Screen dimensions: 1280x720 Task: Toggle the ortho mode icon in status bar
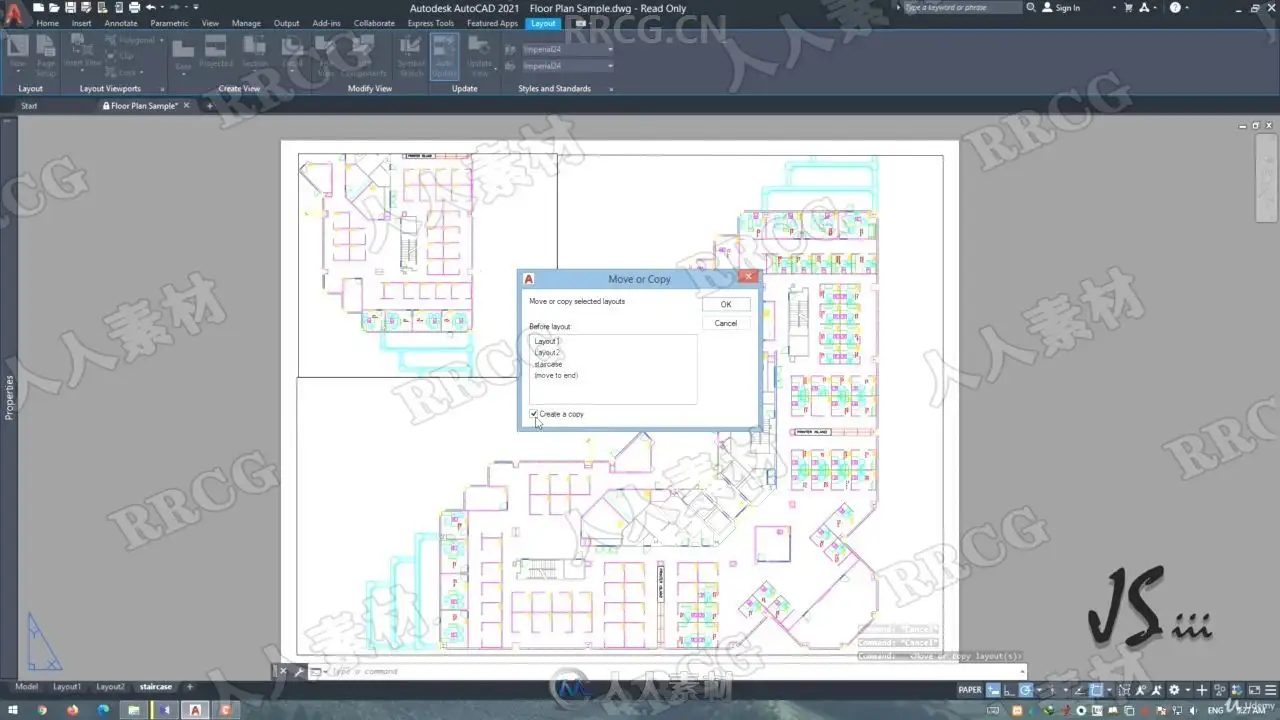[x=1010, y=690]
